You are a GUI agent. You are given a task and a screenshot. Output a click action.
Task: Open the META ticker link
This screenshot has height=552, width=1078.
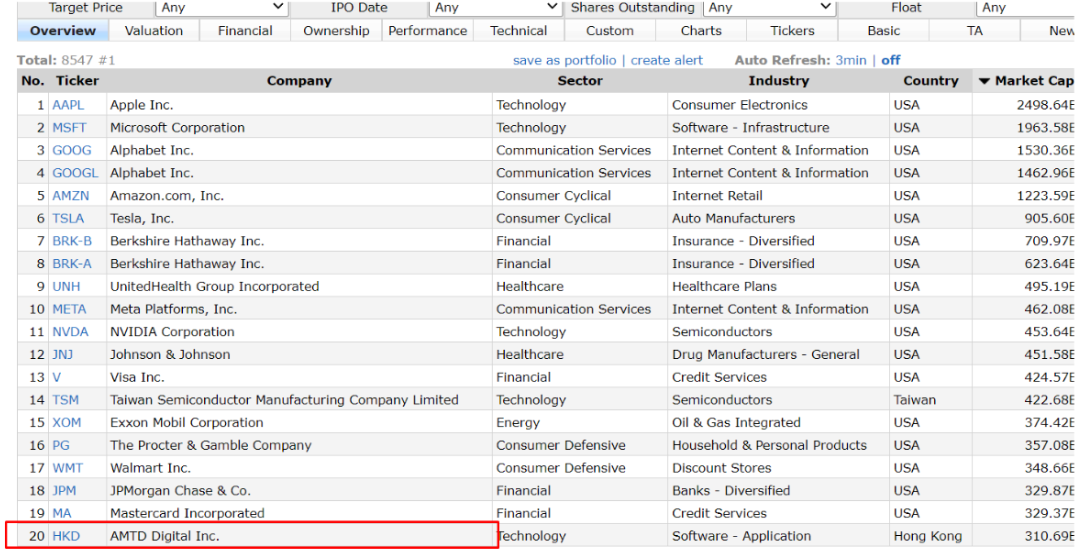click(x=69, y=309)
